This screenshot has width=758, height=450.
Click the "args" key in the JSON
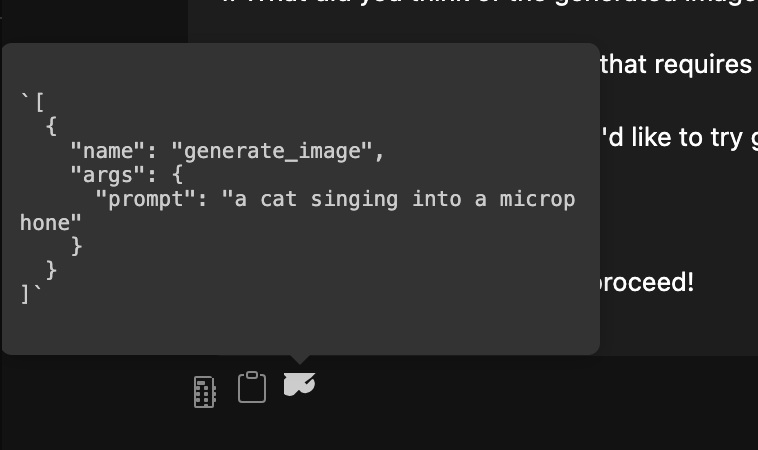click(x=108, y=175)
